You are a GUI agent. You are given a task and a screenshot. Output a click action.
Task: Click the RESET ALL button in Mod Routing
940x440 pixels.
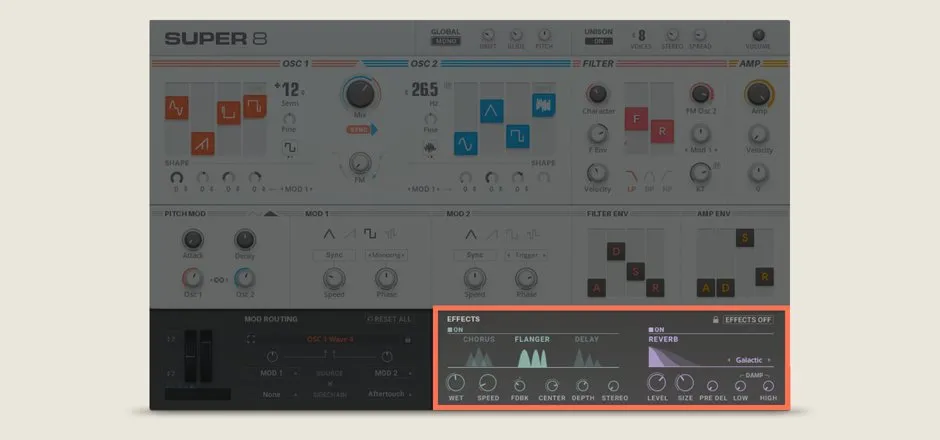coord(389,320)
